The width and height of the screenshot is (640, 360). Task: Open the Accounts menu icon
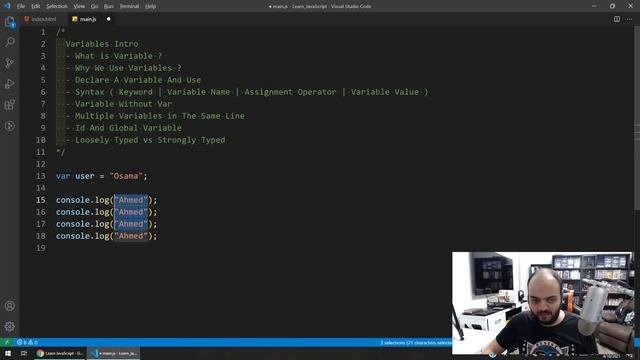coord(10,306)
